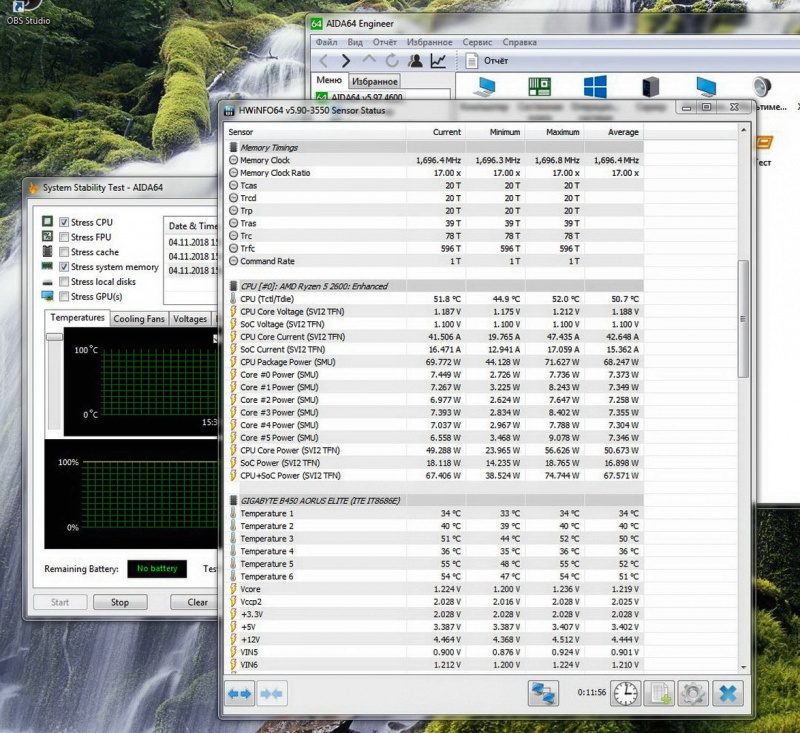The image size is (800, 733).
Task: Open the speaker multimedia icon in AIDA64
Action: coord(762,87)
